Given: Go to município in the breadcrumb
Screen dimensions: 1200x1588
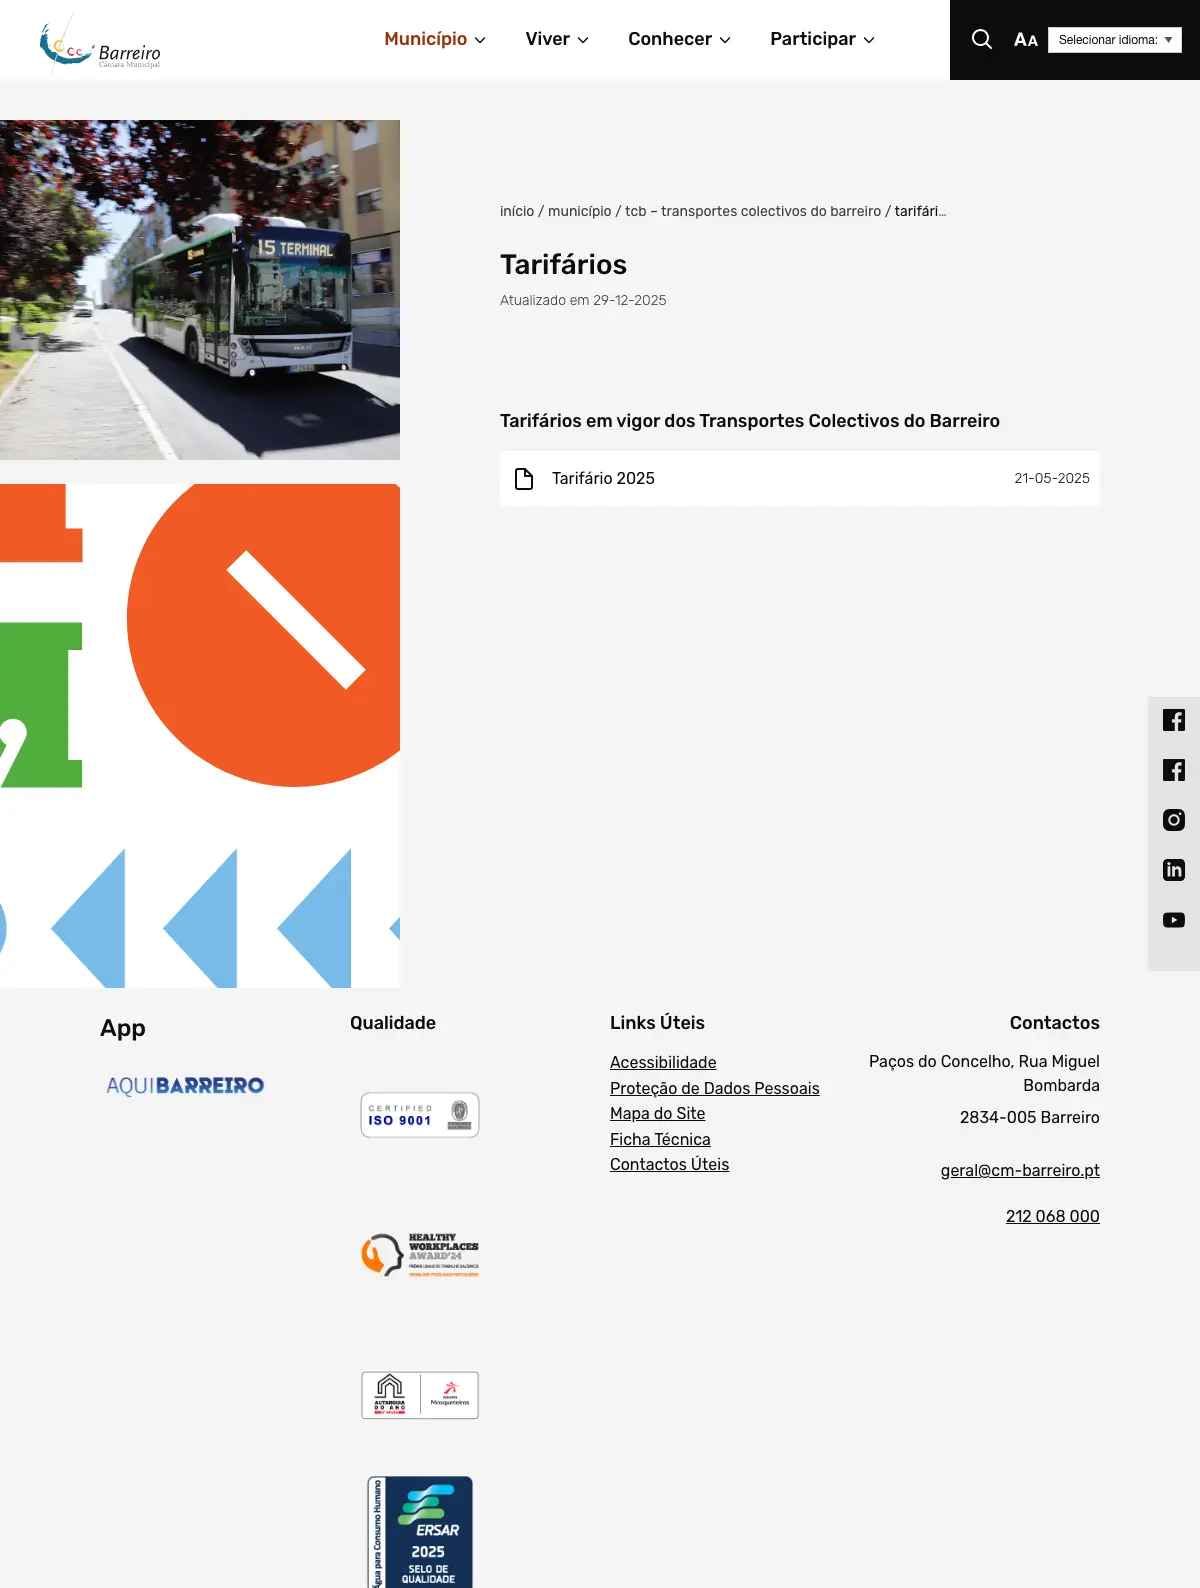Looking at the screenshot, I should tap(580, 211).
